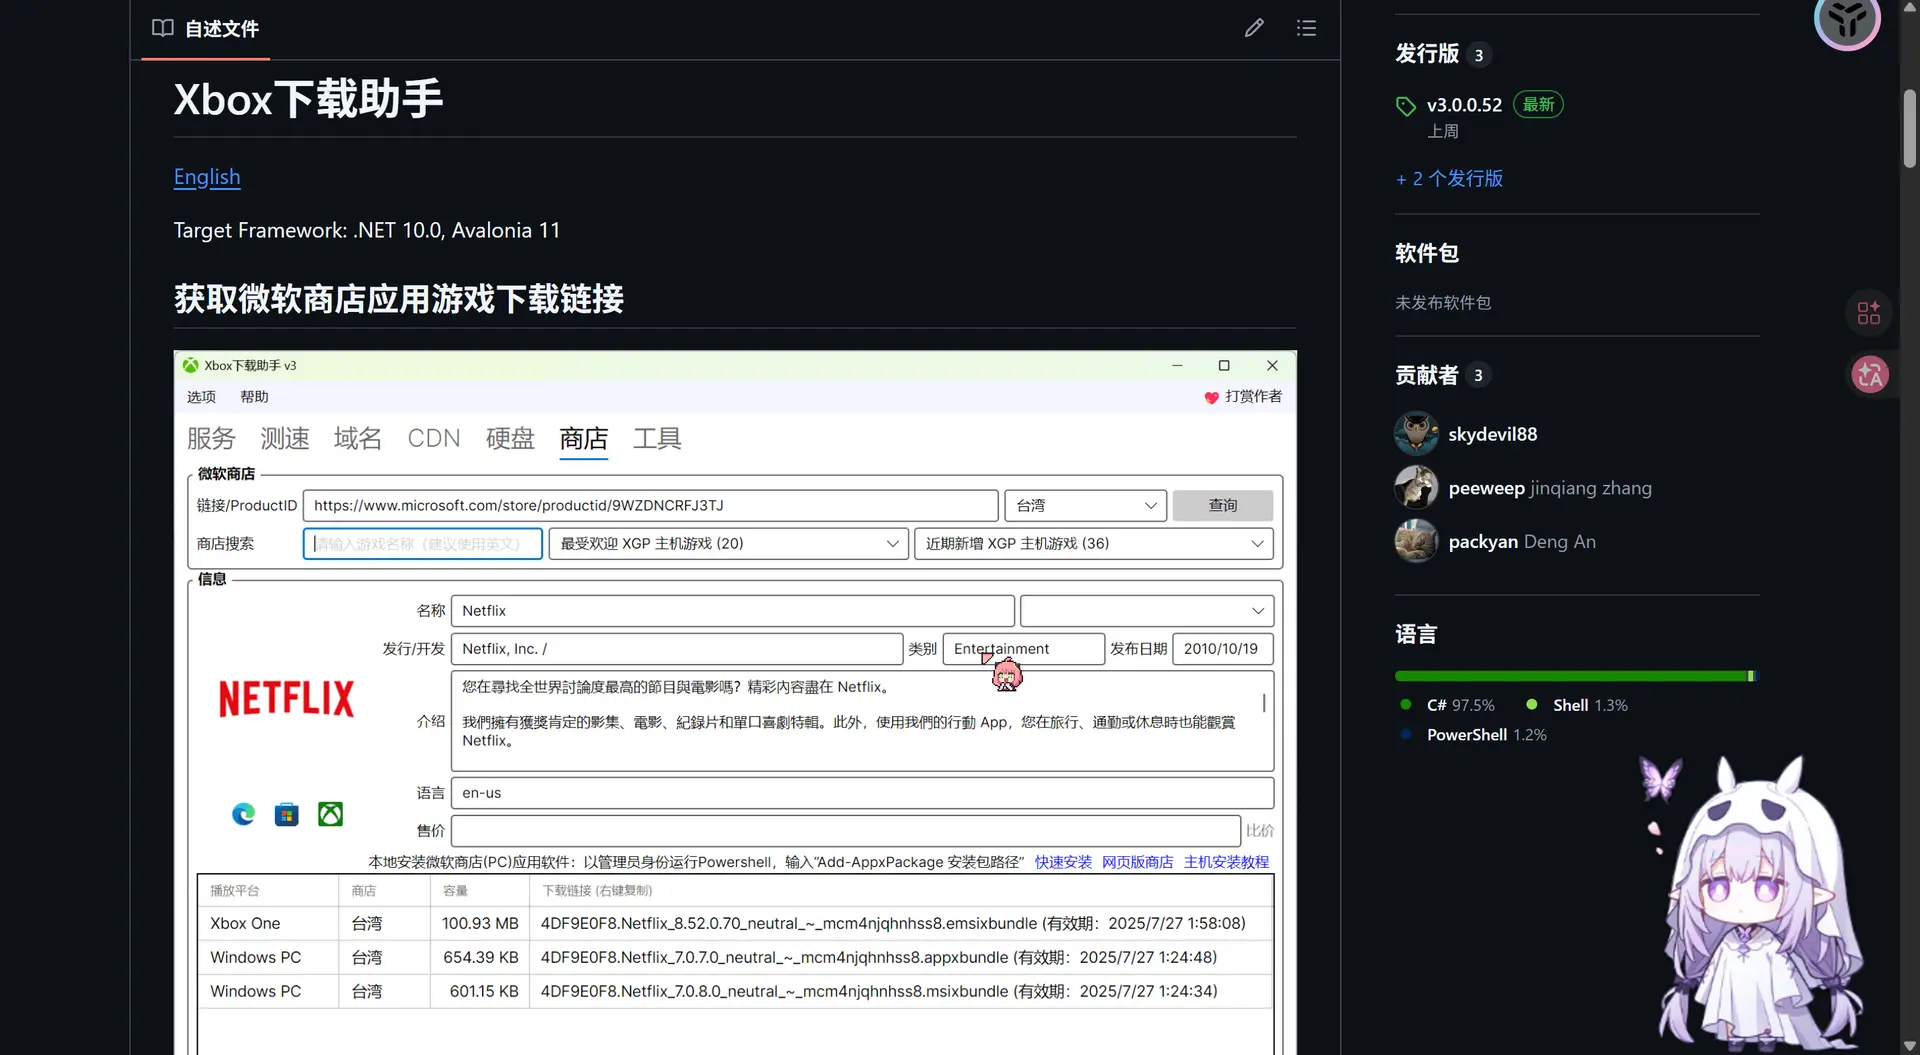Screen dimensions: 1920x1055
Task: Expand the 最受欢迎 XGP 主机游戏 (20) dropdown
Action: click(728, 544)
